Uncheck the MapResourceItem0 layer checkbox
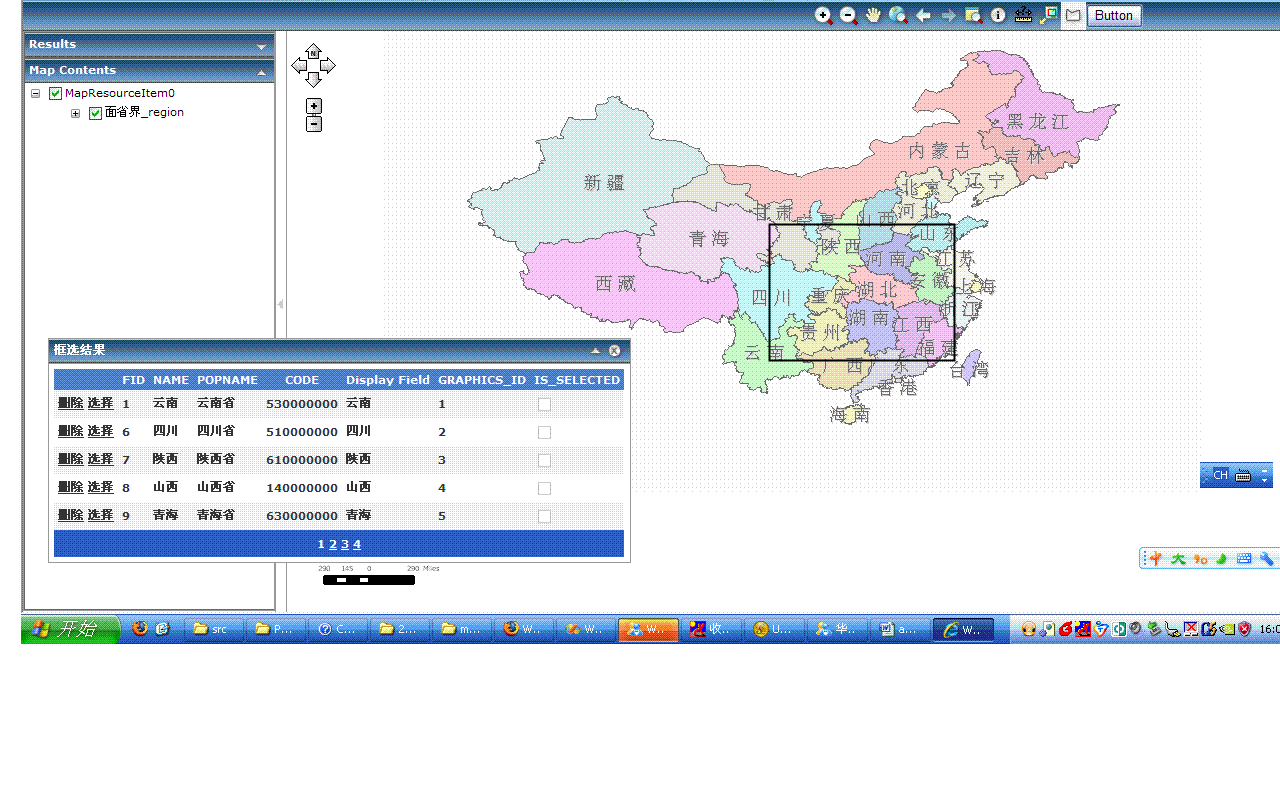Image resolution: width=1280 pixels, height=800 pixels. [56, 94]
